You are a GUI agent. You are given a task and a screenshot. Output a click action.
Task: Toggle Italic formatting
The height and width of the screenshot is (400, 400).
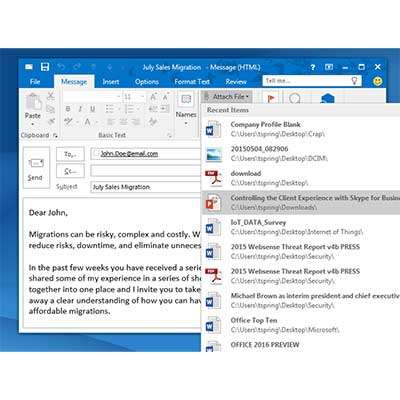[80, 109]
